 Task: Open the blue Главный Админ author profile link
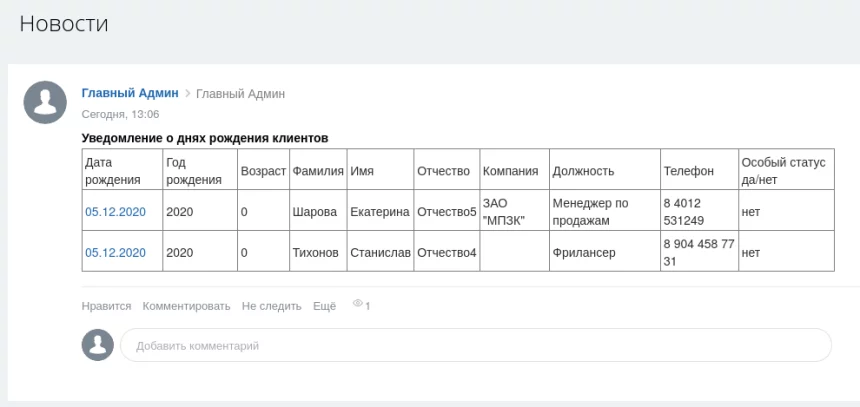coord(130,93)
